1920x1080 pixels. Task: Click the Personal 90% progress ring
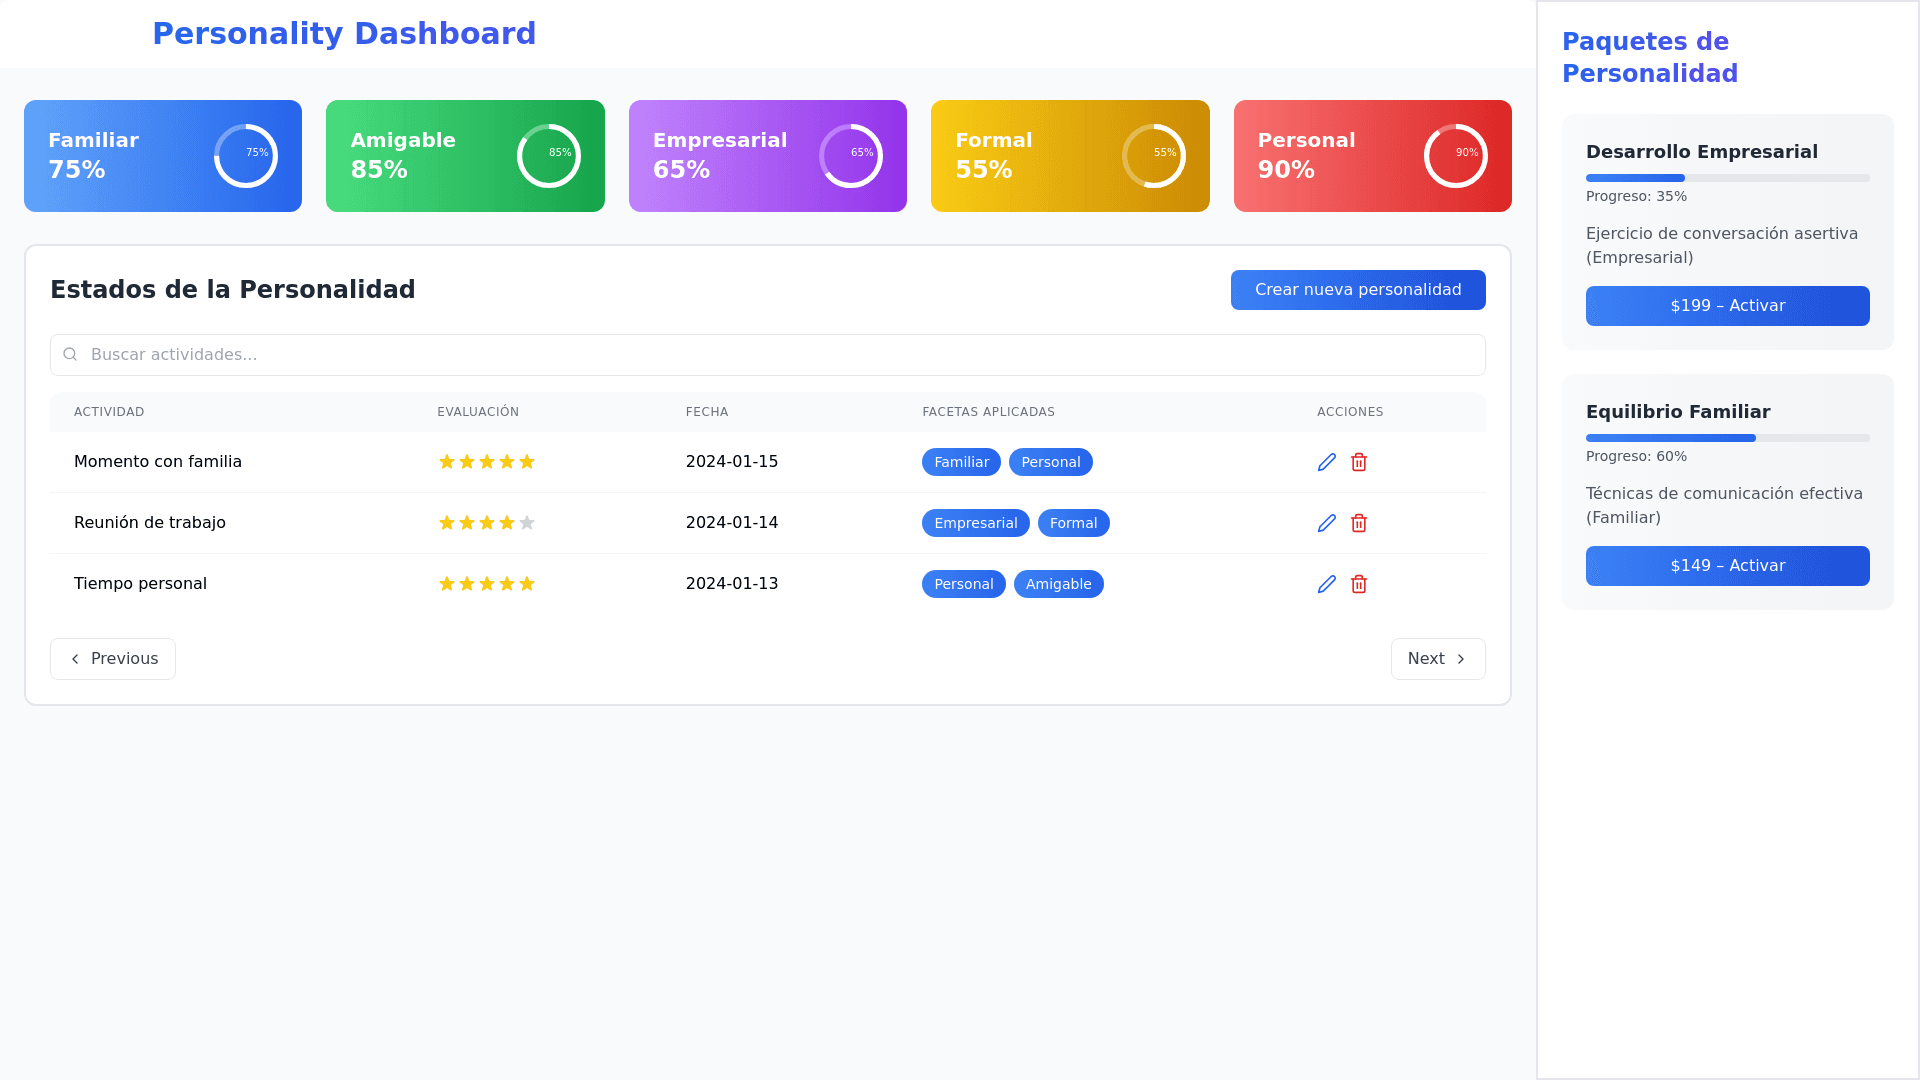click(1455, 156)
